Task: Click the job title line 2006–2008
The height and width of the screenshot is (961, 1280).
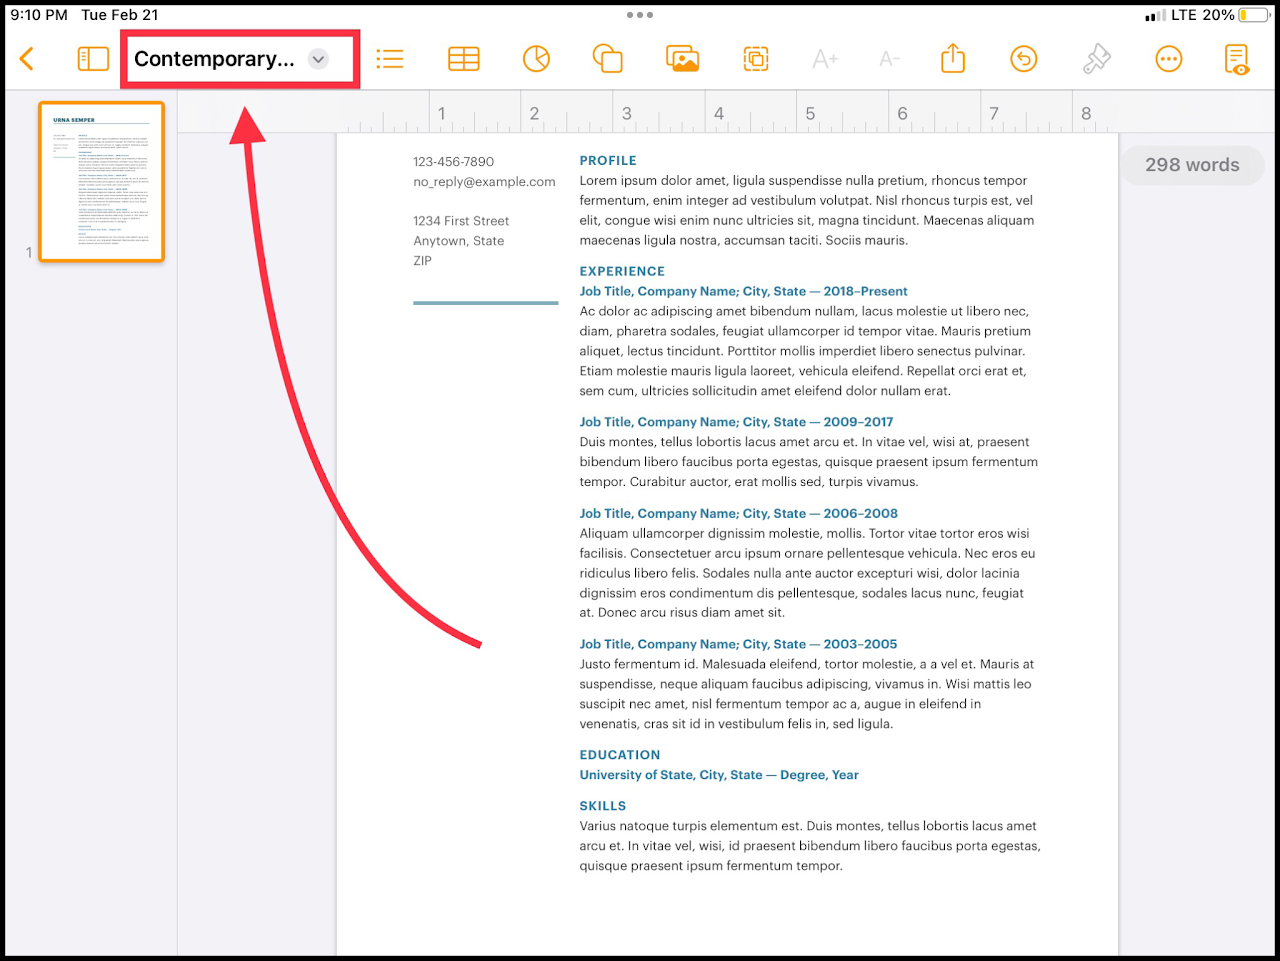Action: 739,513
